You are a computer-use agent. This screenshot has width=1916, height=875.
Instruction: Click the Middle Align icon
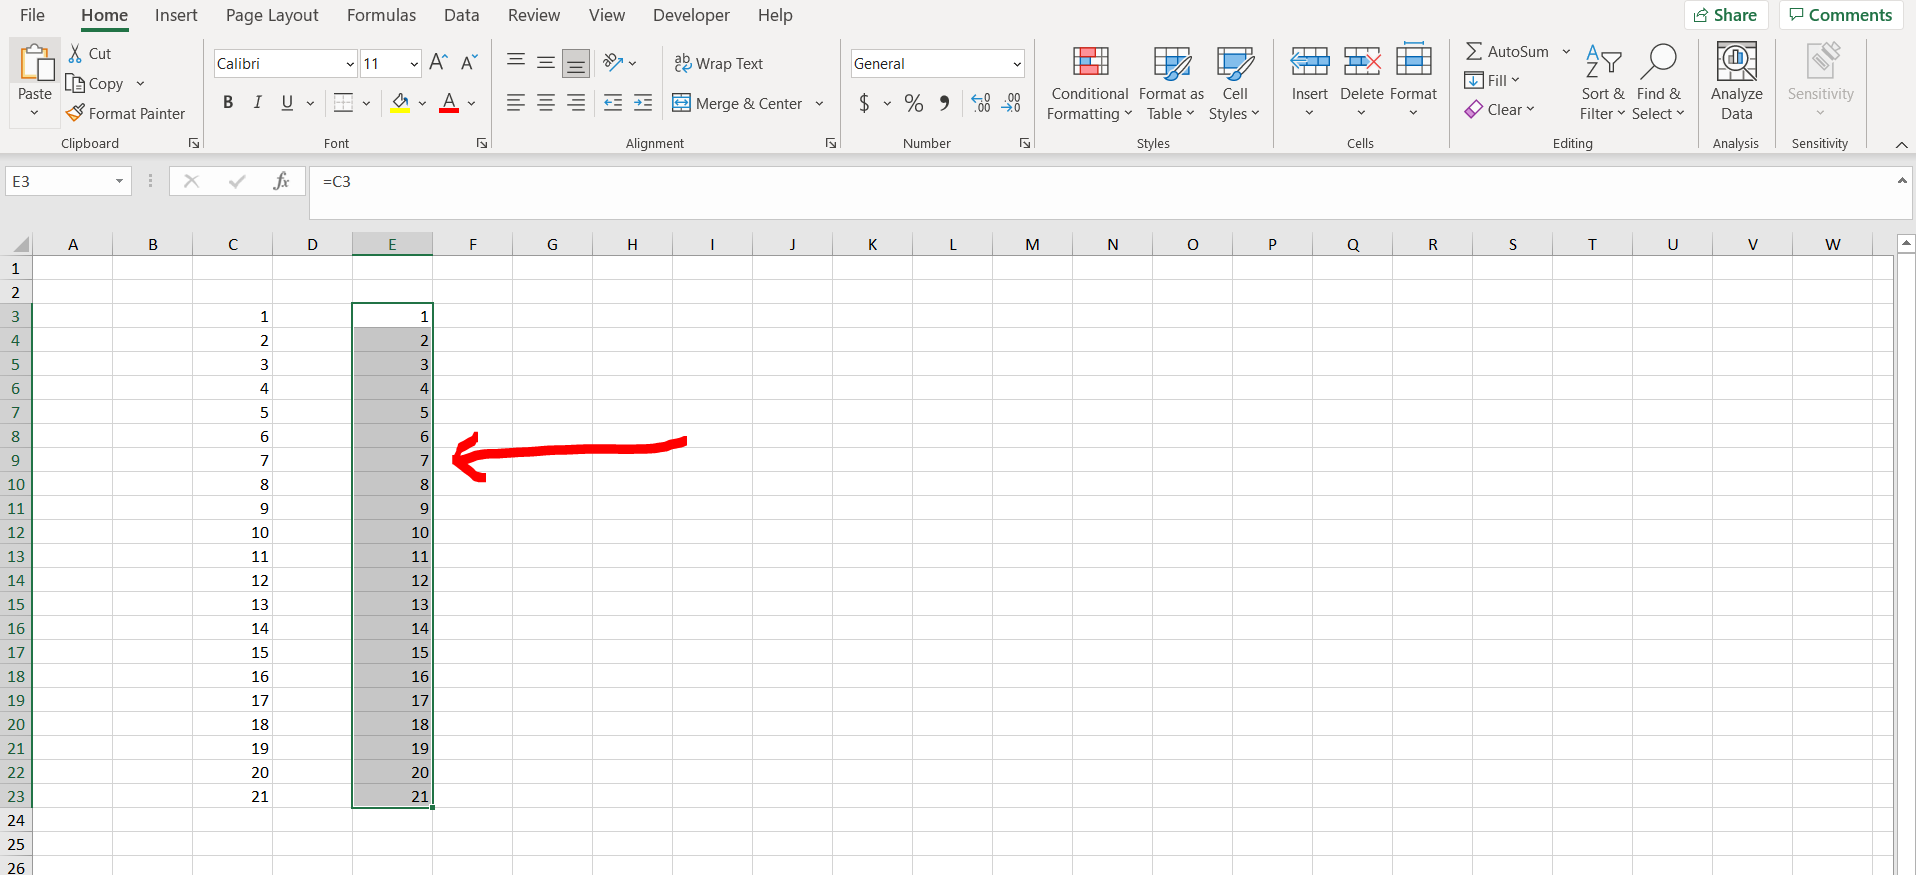[546, 62]
